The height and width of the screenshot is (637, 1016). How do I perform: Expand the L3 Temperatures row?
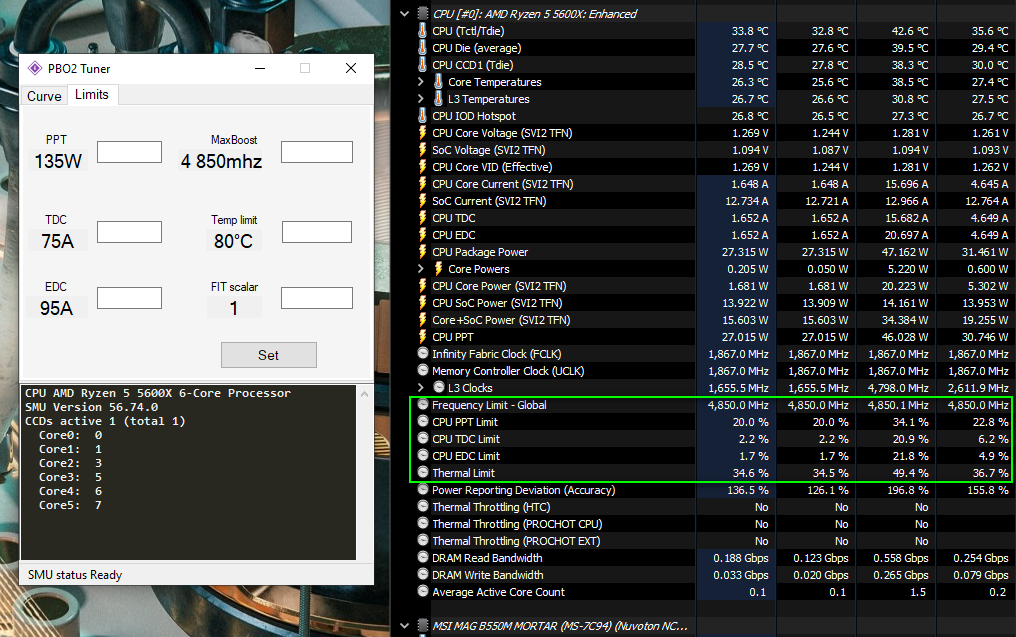click(x=421, y=98)
